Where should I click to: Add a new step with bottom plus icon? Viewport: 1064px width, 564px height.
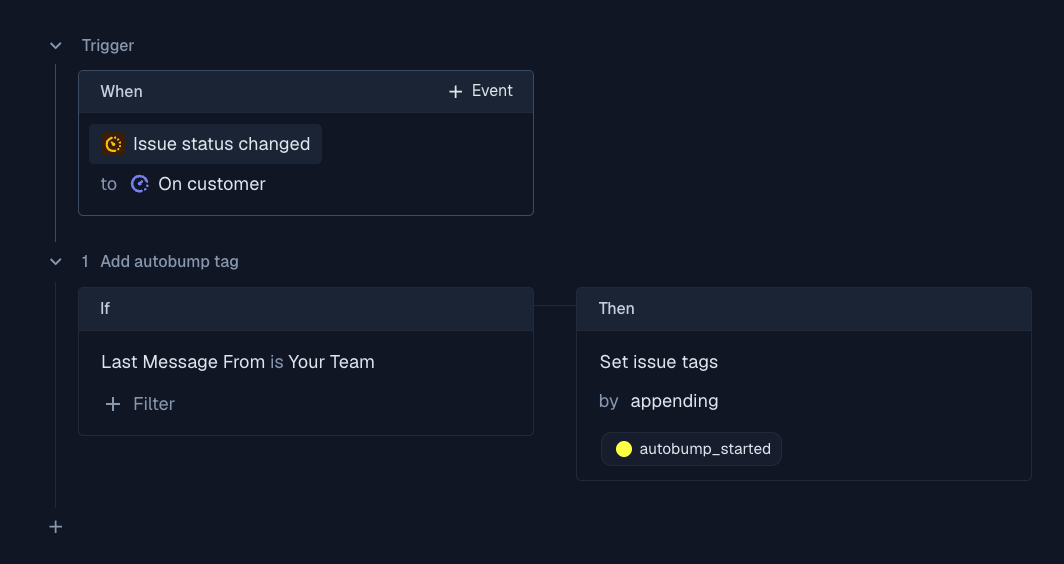56,527
